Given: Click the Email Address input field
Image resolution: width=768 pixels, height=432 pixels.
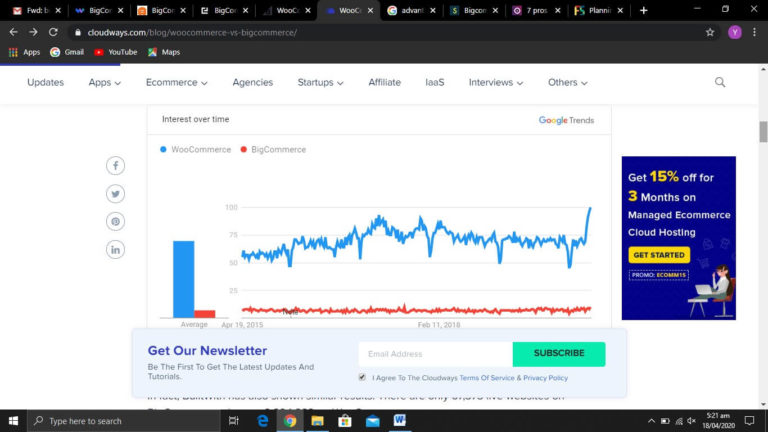Looking at the screenshot, I should point(435,354).
